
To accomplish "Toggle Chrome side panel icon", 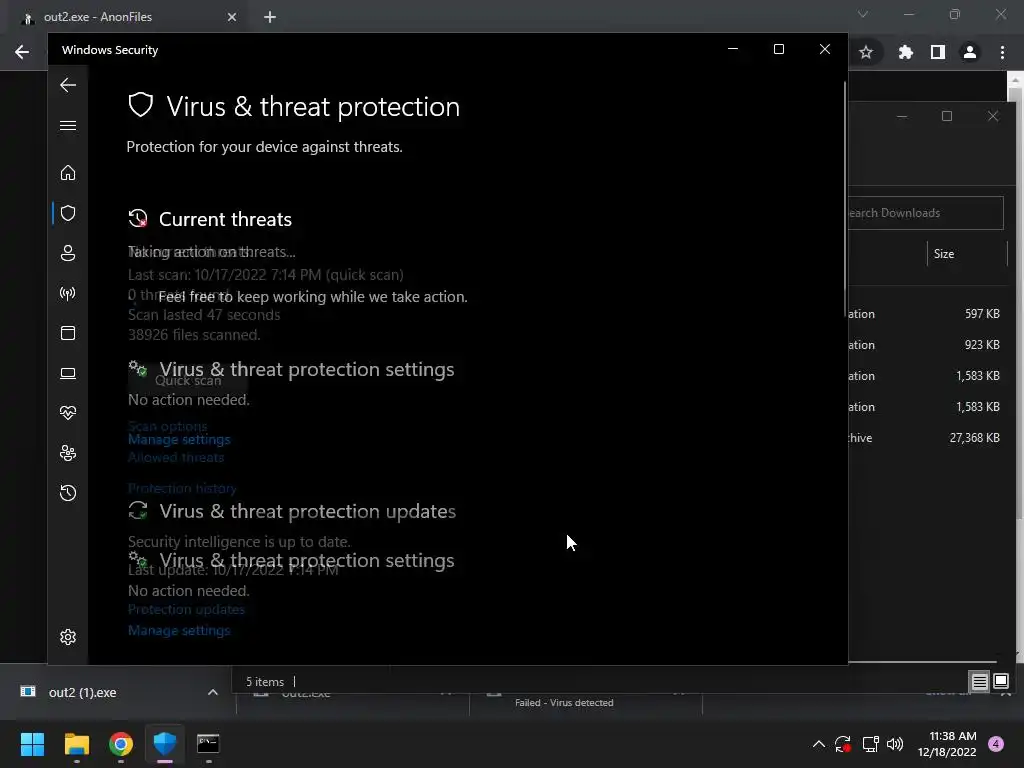I will click(x=938, y=52).
